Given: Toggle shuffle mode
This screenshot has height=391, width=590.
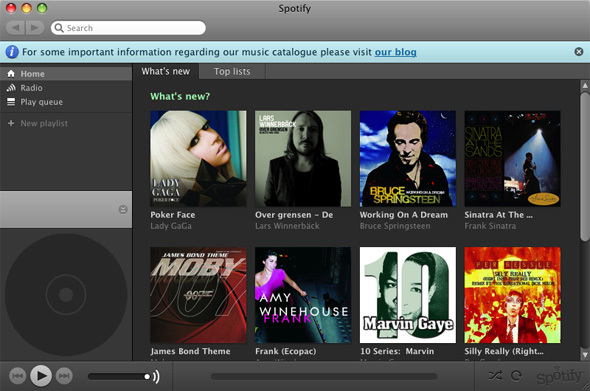Looking at the screenshot, I should 495,376.
